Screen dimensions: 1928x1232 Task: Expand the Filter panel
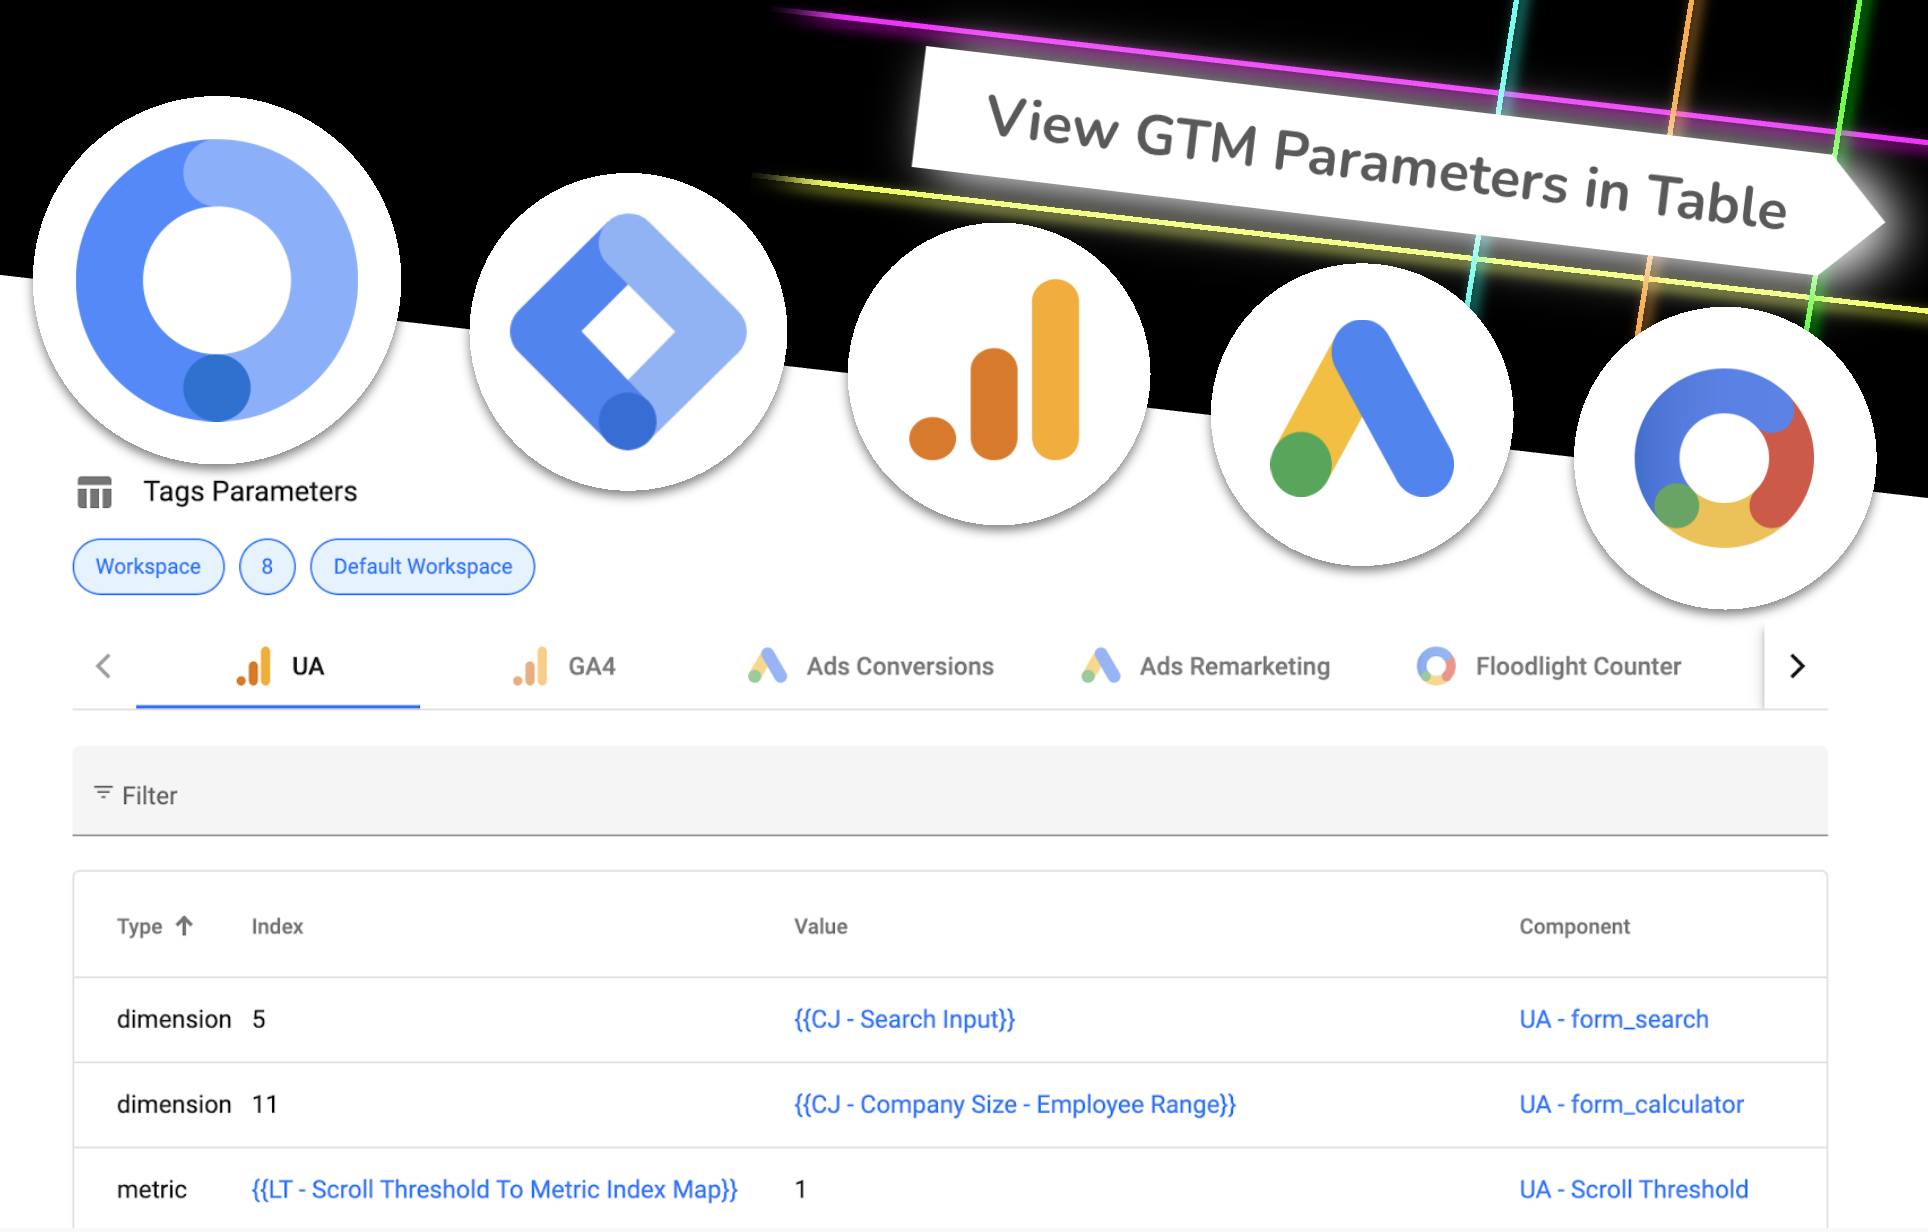pyautogui.click(x=143, y=794)
